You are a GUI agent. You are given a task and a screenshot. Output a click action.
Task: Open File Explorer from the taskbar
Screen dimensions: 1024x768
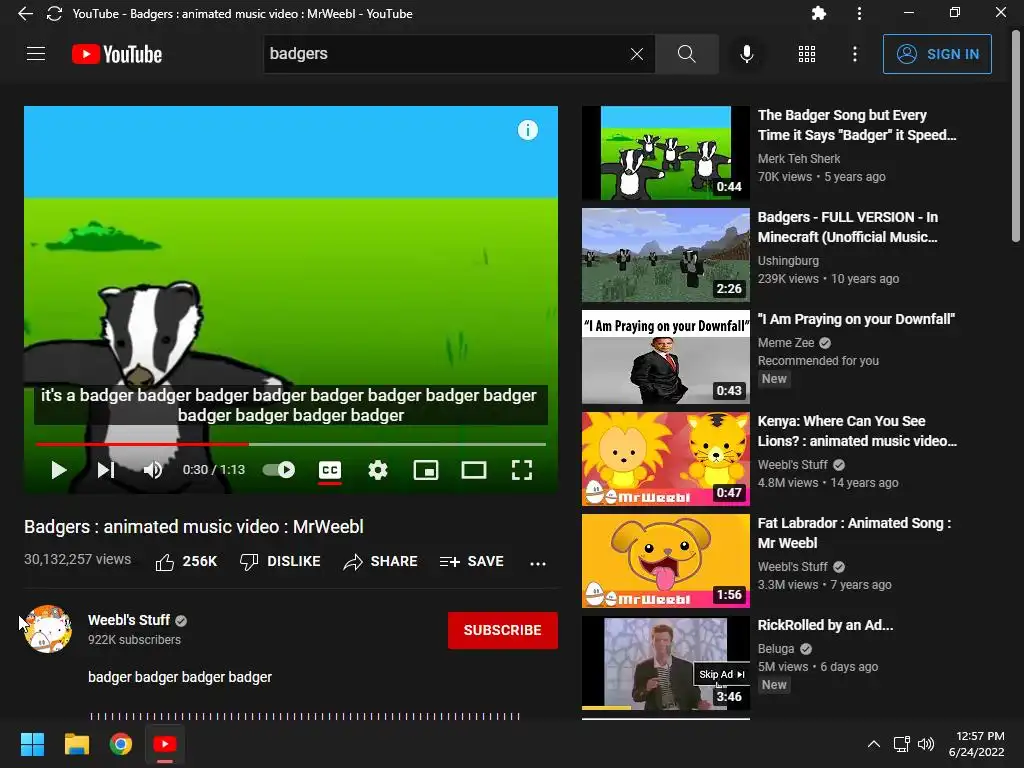76,744
